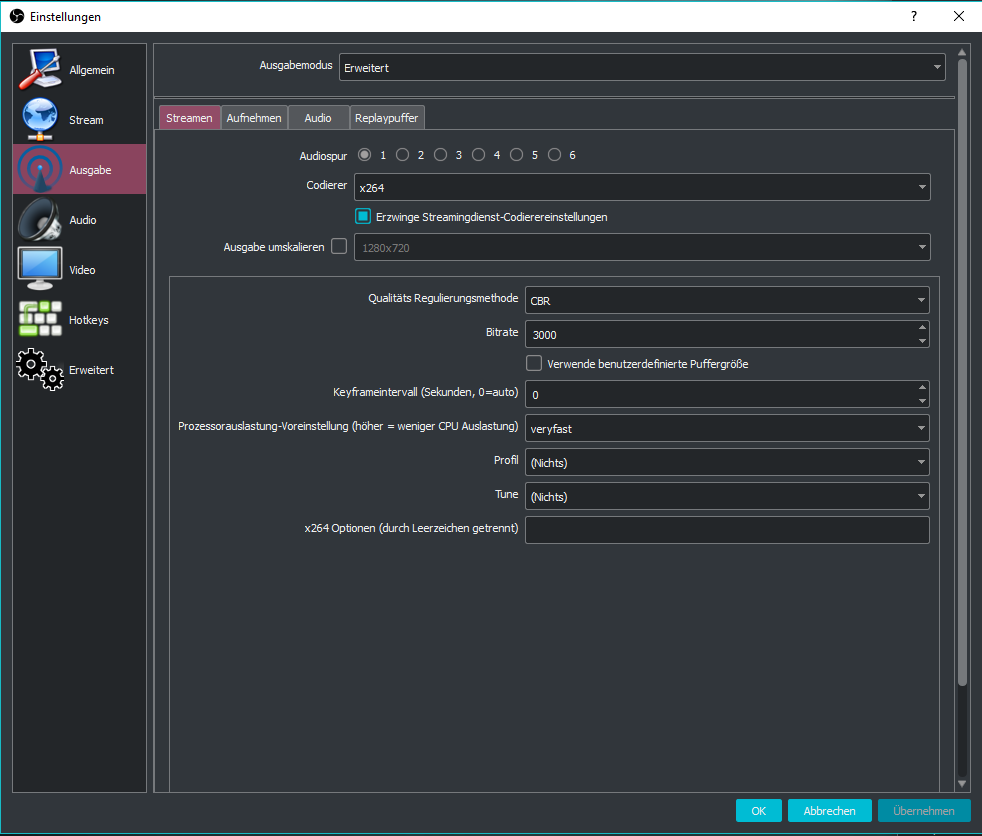Switch to the Aufnehmen tab

254,118
